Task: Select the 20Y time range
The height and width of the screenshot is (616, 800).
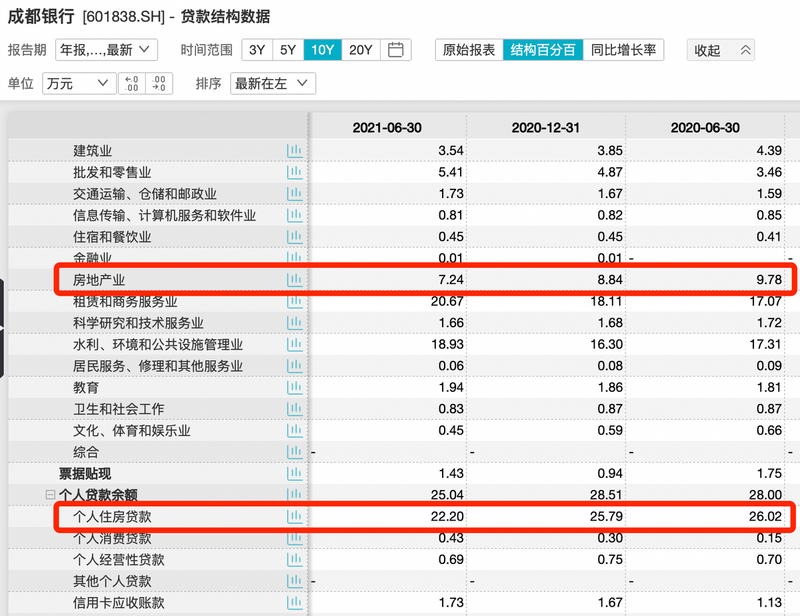Action: point(361,50)
